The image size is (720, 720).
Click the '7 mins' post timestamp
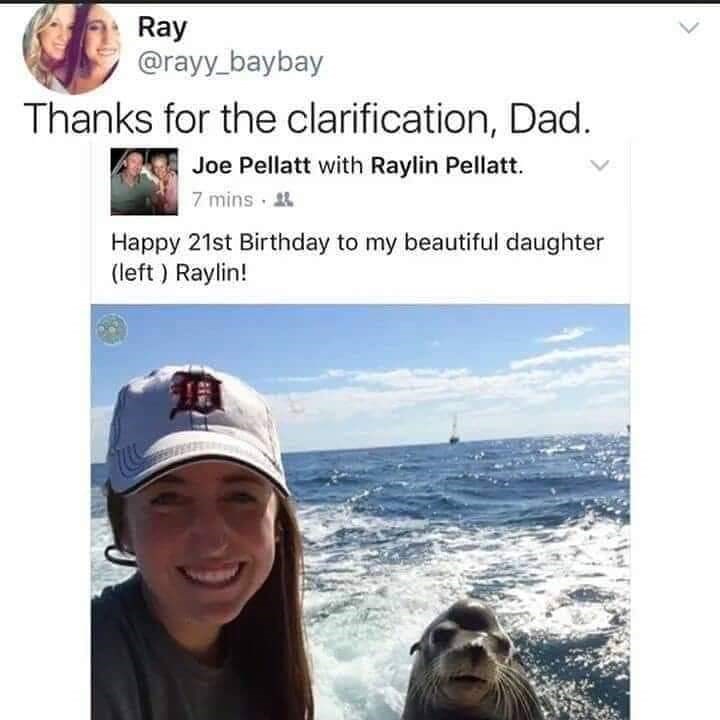click(223, 200)
